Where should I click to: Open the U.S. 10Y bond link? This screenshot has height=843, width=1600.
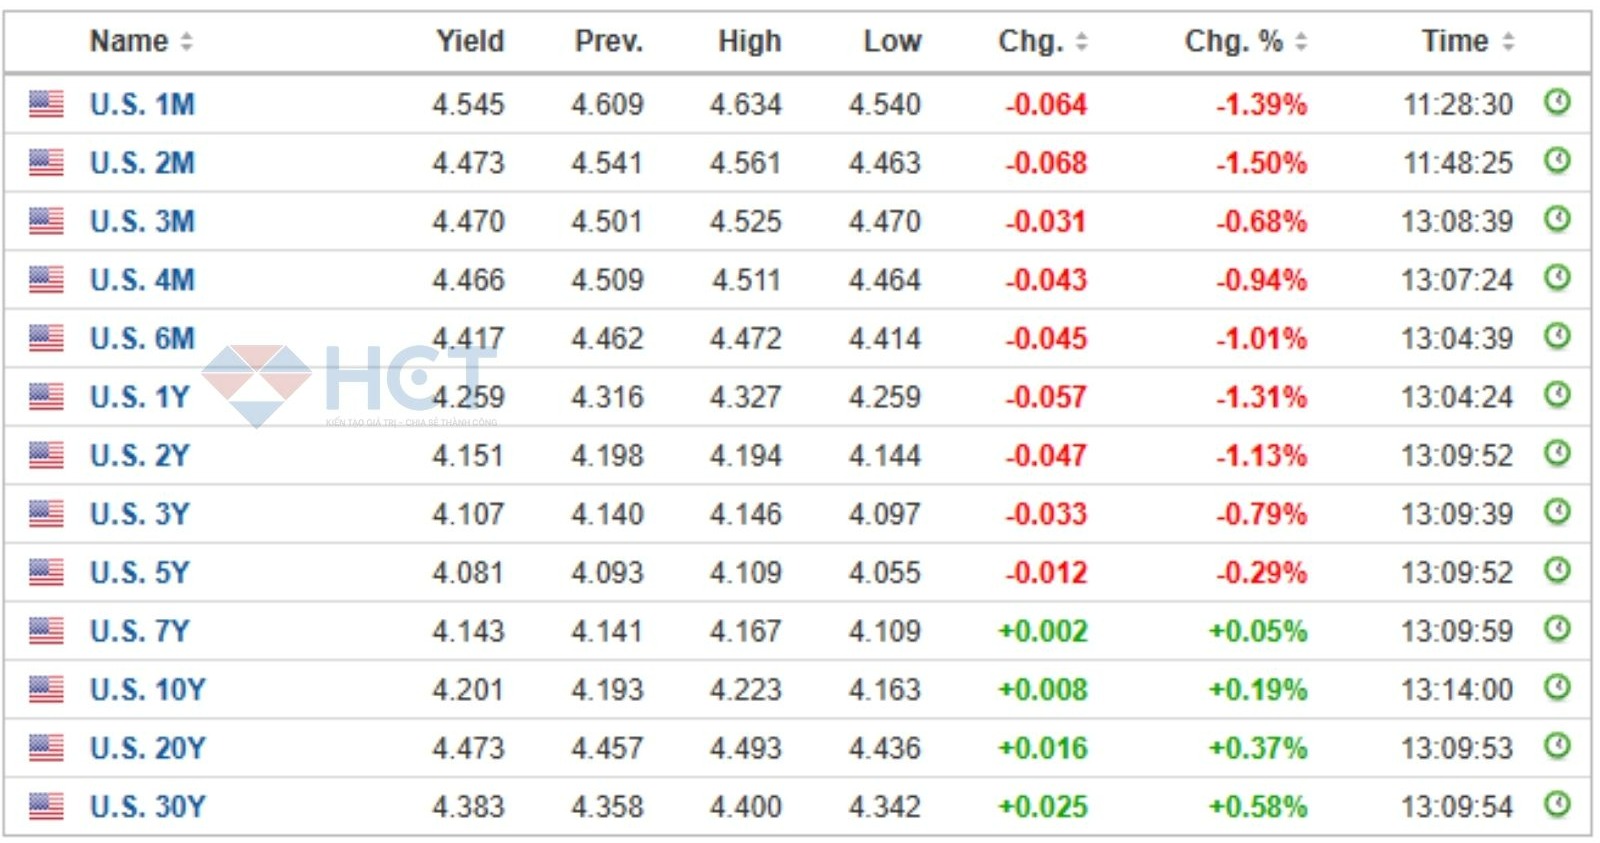(x=147, y=690)
